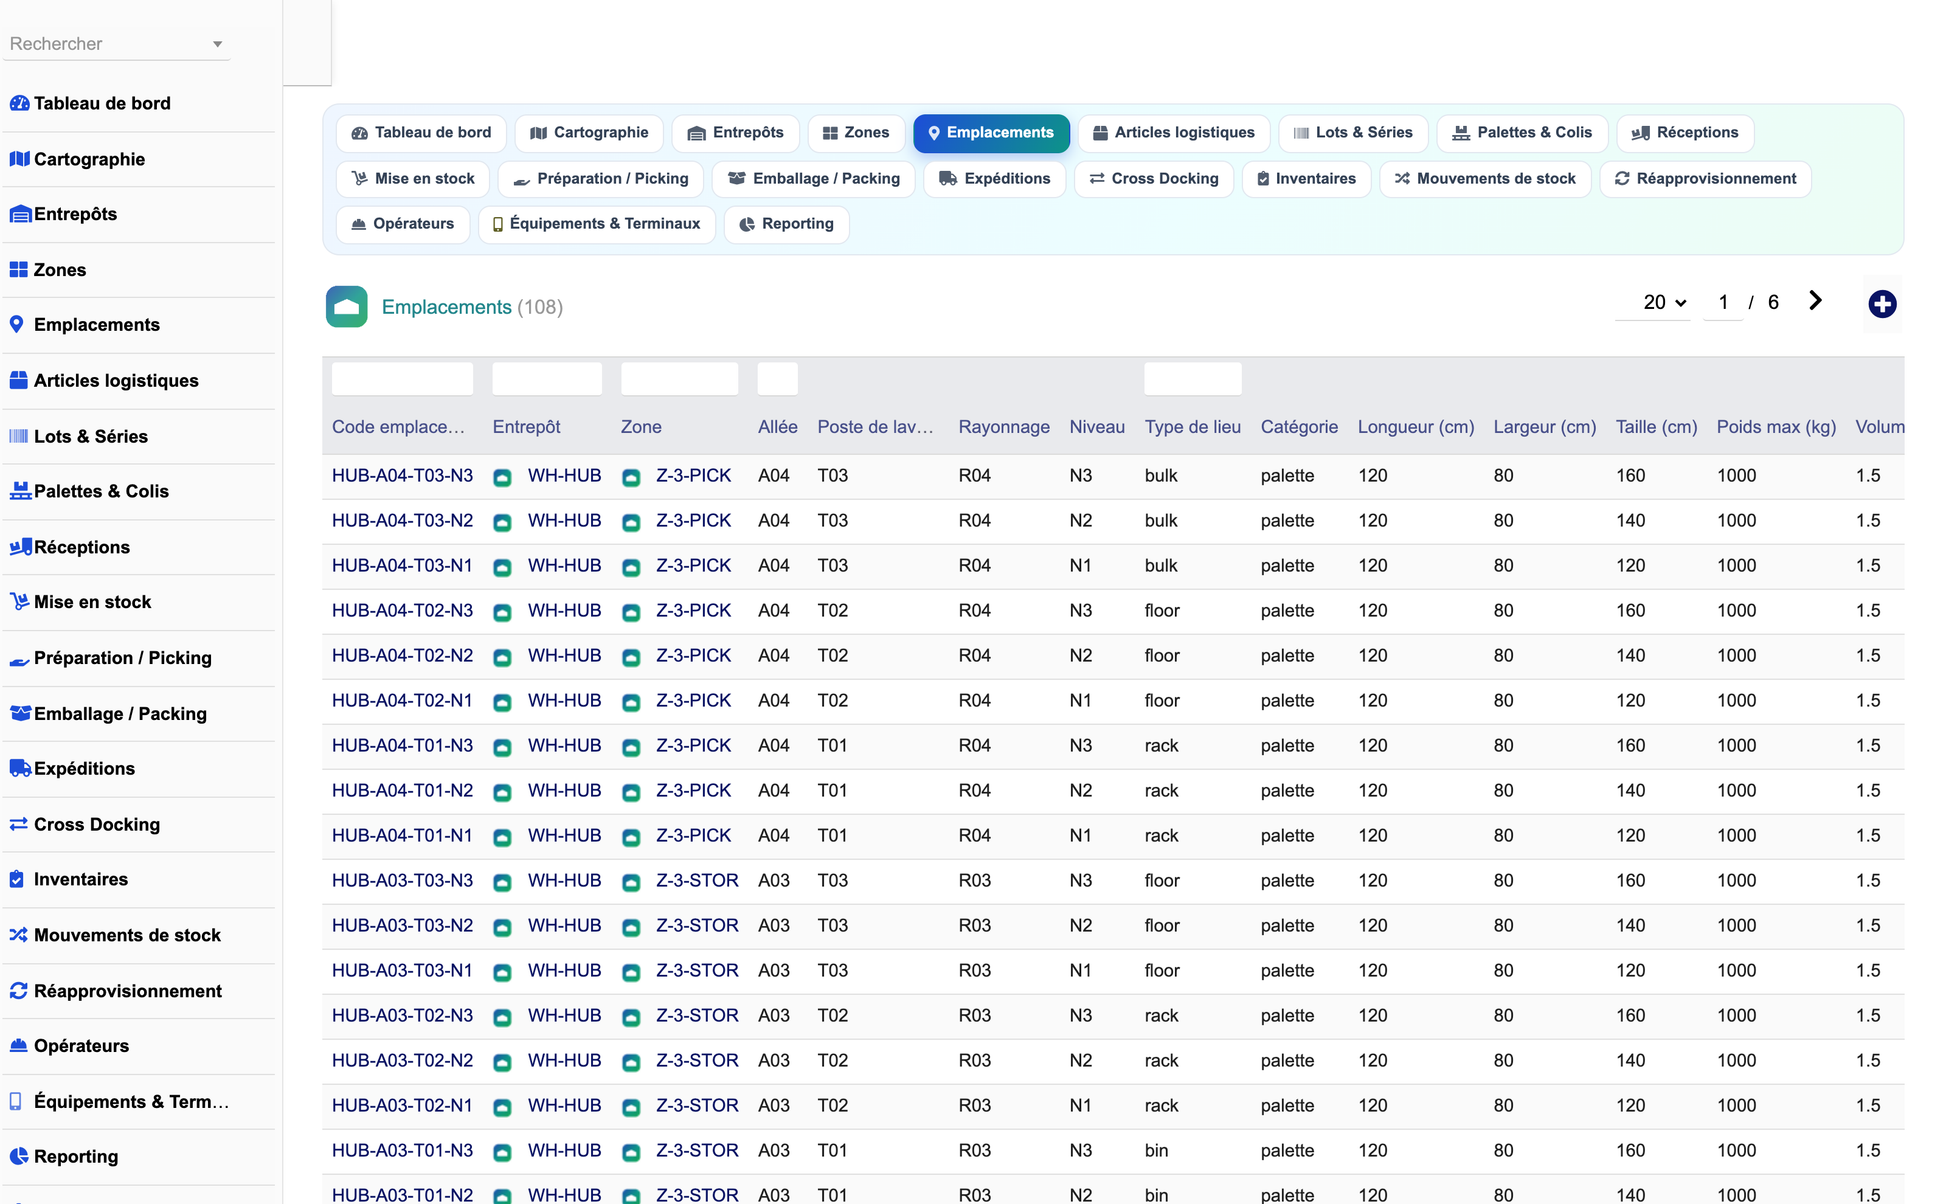Click the current page number field
The image size is (1946, 1204).
pos(1722,302)
